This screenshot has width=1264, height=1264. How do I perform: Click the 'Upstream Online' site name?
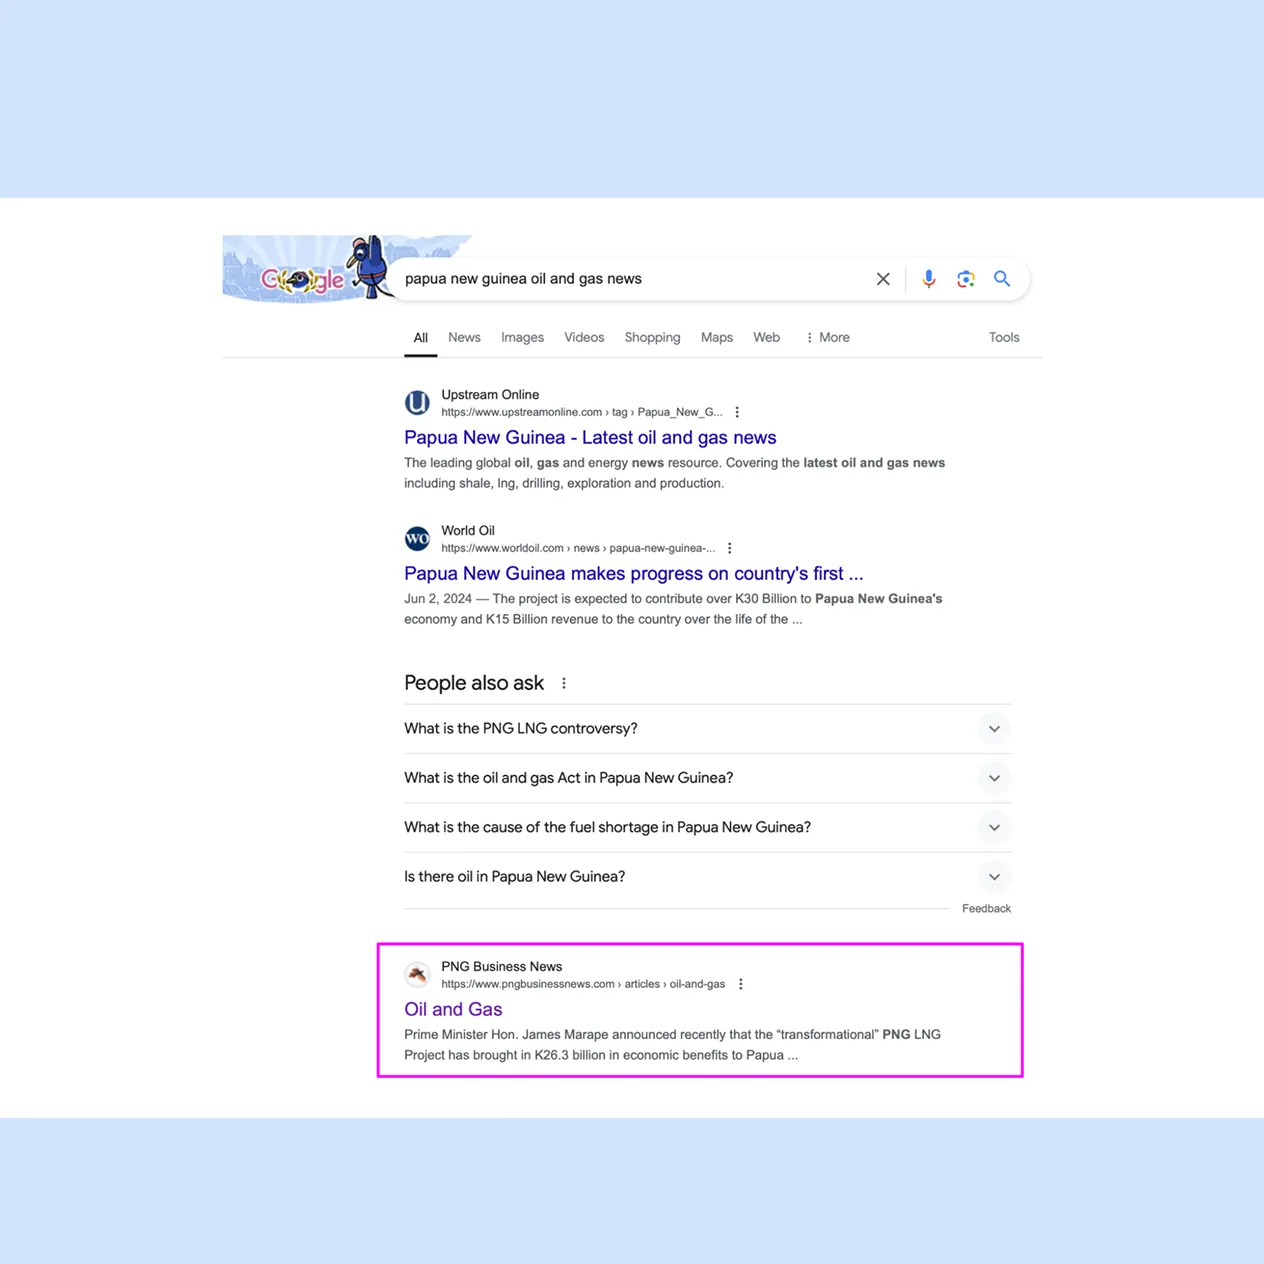click(x=490, y=395)
